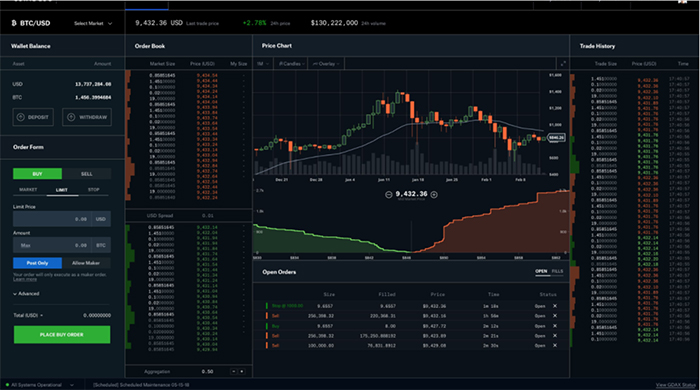This screenshot has height=390, width=700.
Task: Switch order form to Sell
Action: coord(87,174)
